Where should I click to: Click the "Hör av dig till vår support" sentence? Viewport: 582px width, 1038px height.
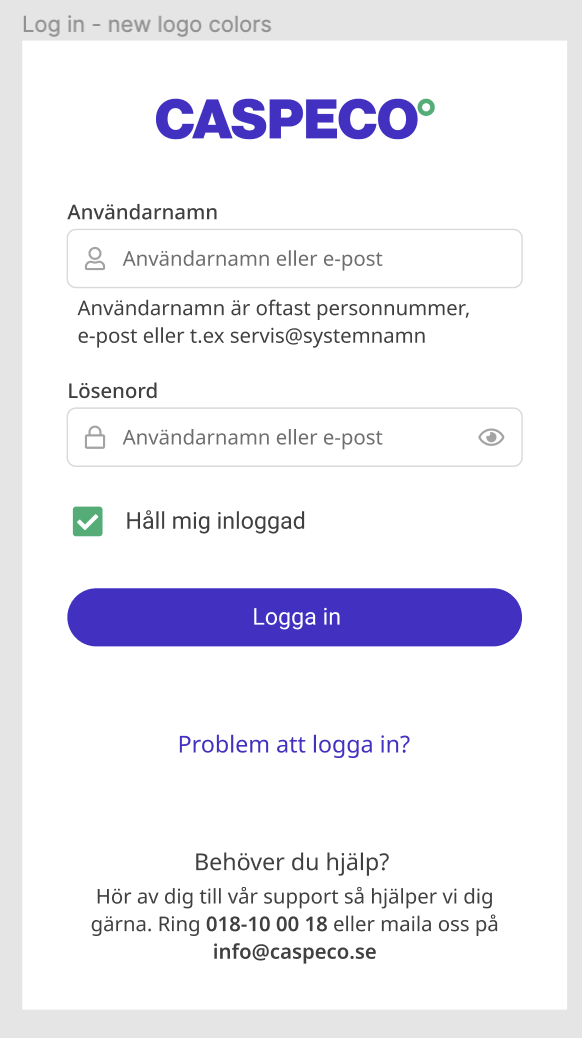(214, 897)
